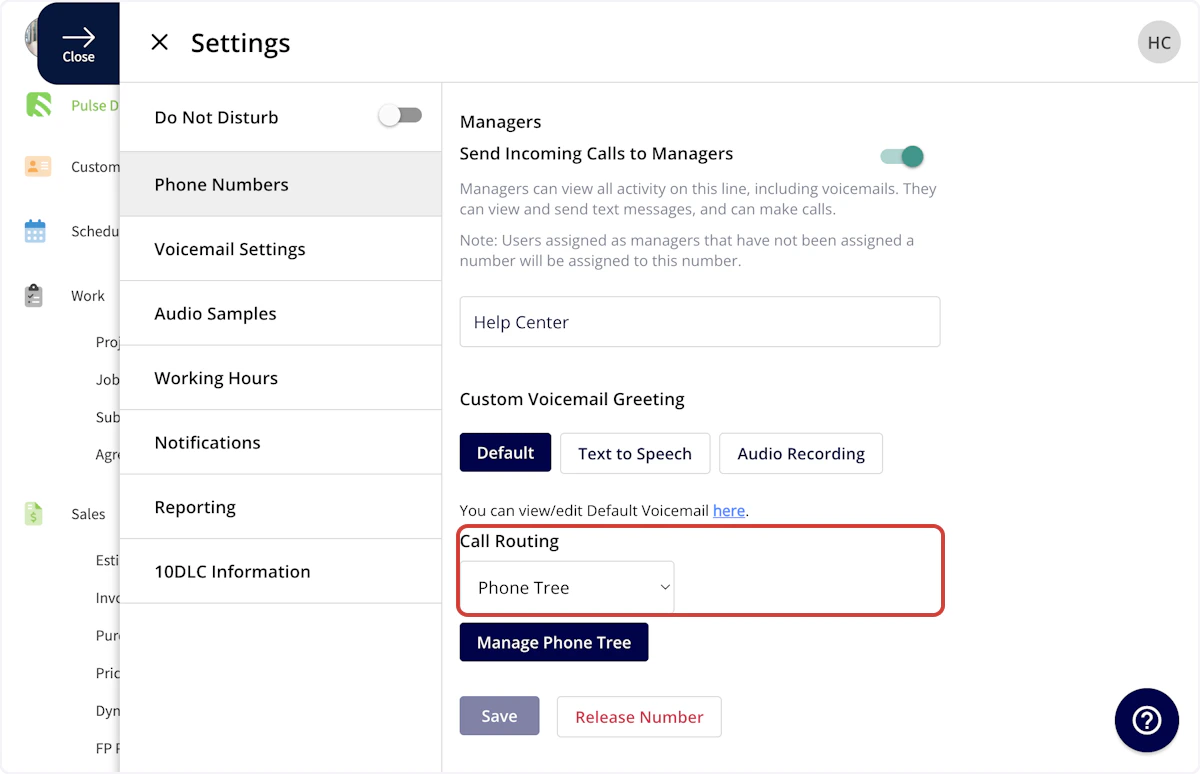Disable Send Incoming Calls to Managers
This screenshot has width=1200, height=774.
click(x=901, y=156)
